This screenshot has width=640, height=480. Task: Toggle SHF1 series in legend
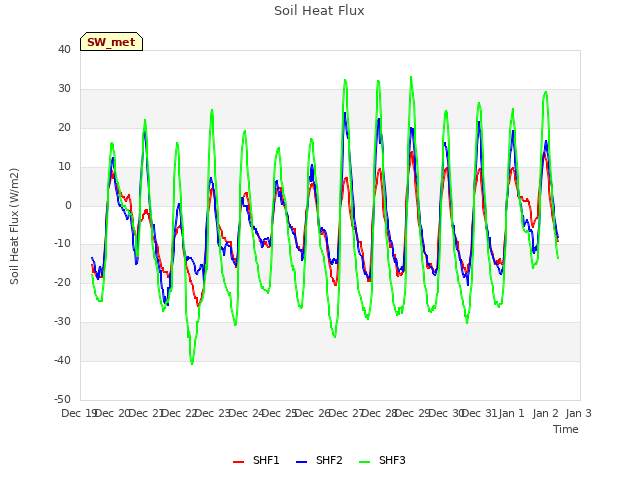point(256,460)
